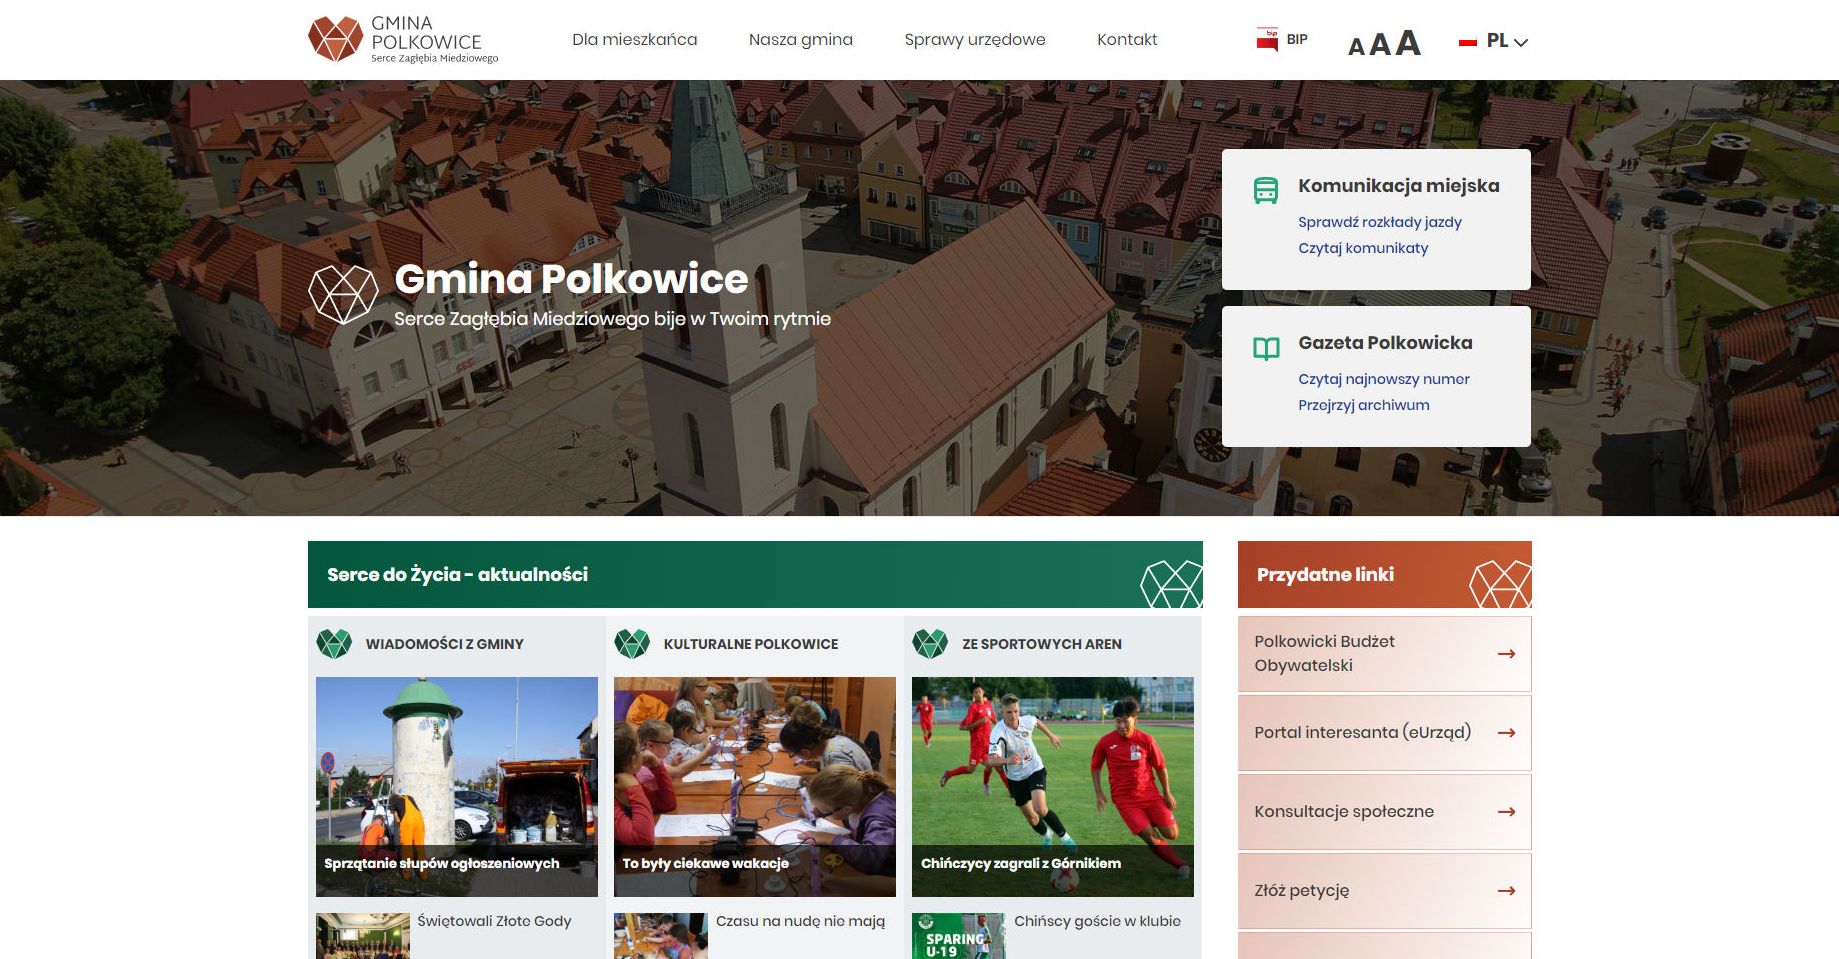Open the Dla mieszkańca menu
This screenshot has width=1839, height=959.
pyautogui.click(x=633, y=40)
